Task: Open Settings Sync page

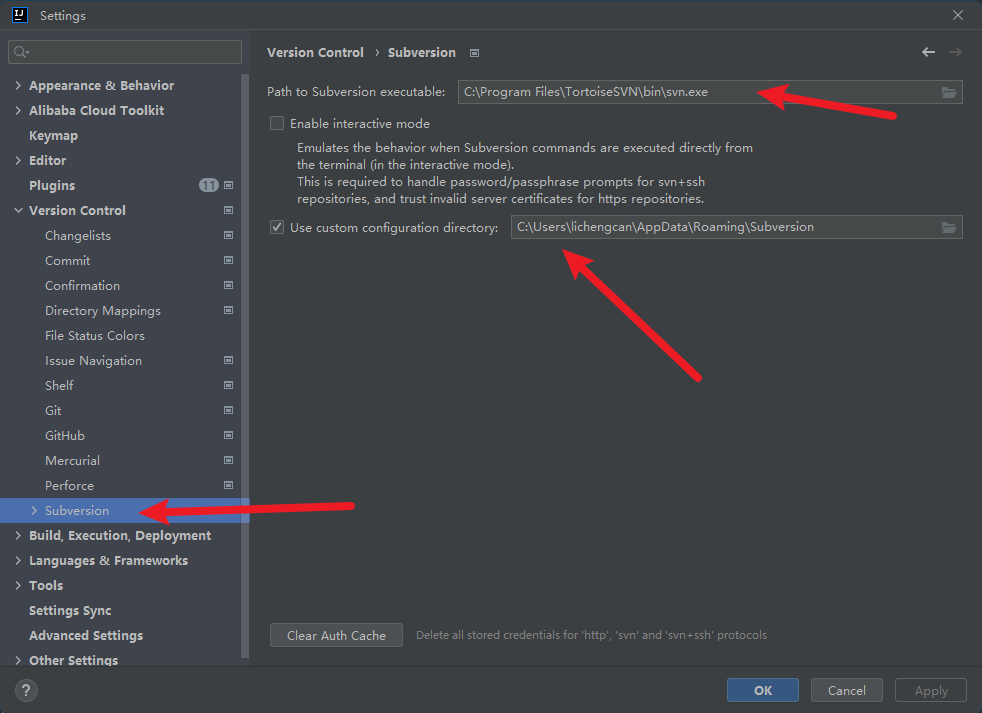Action: 70,611
